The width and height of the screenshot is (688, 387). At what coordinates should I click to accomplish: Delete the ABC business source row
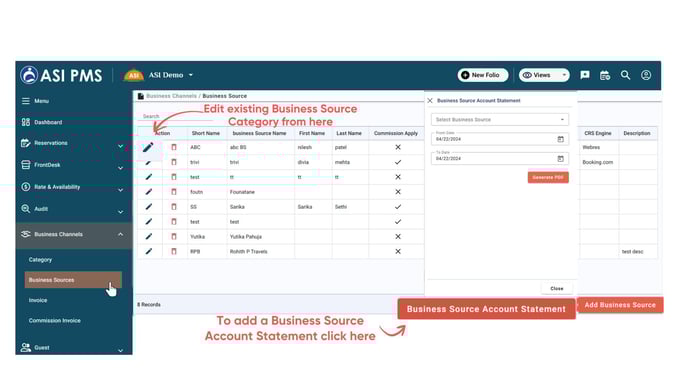[174, 147]
